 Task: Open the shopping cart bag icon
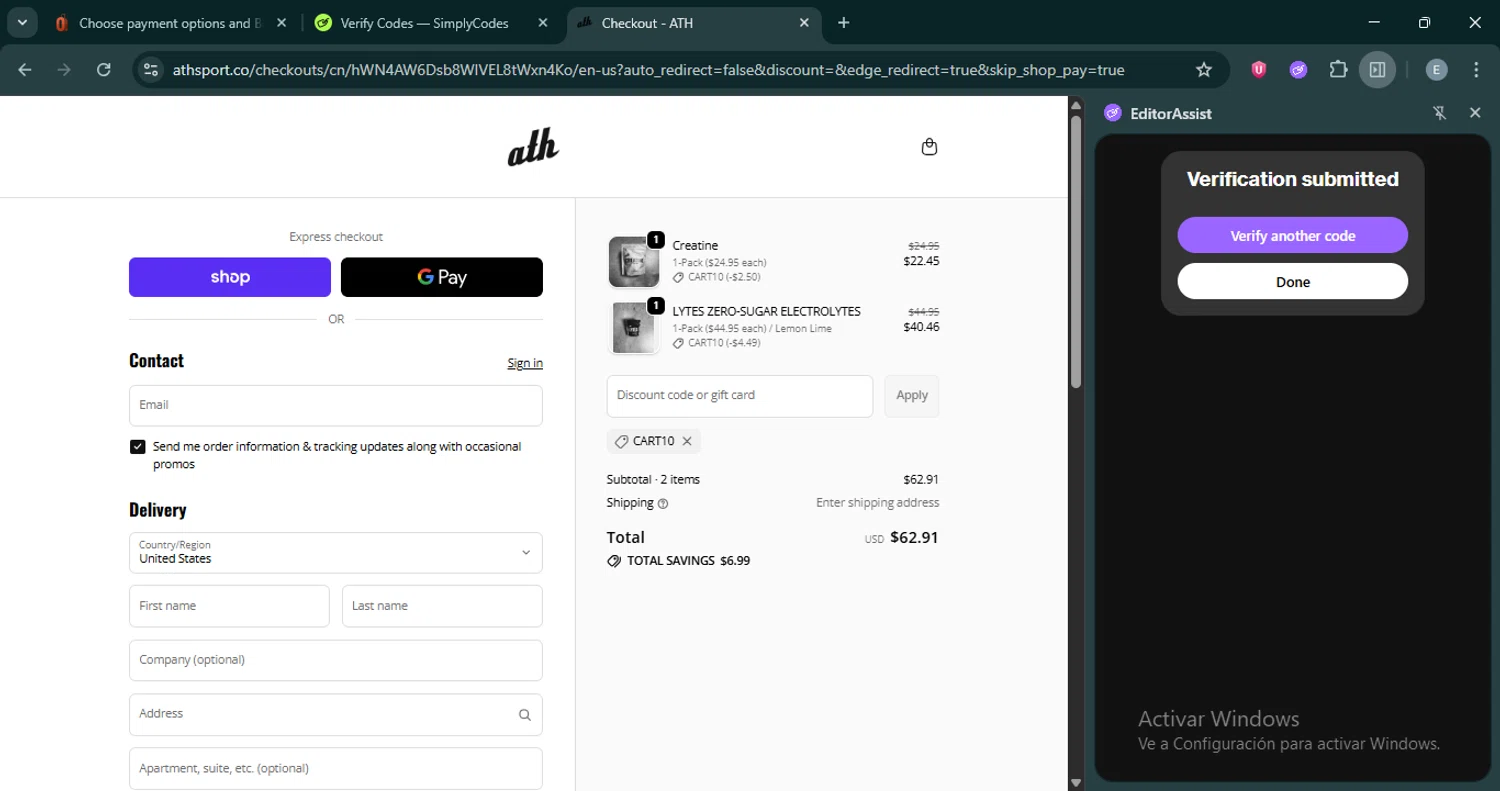point(929,147)
